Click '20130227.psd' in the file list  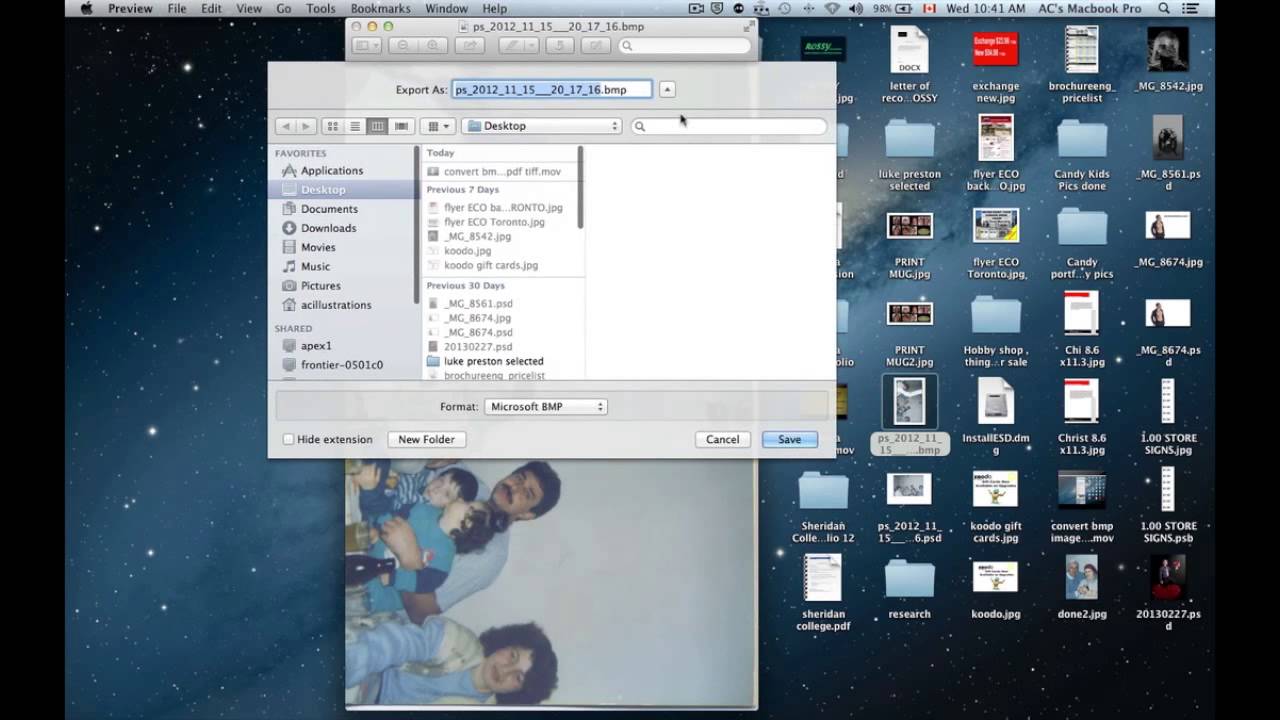tap(478, 347)
